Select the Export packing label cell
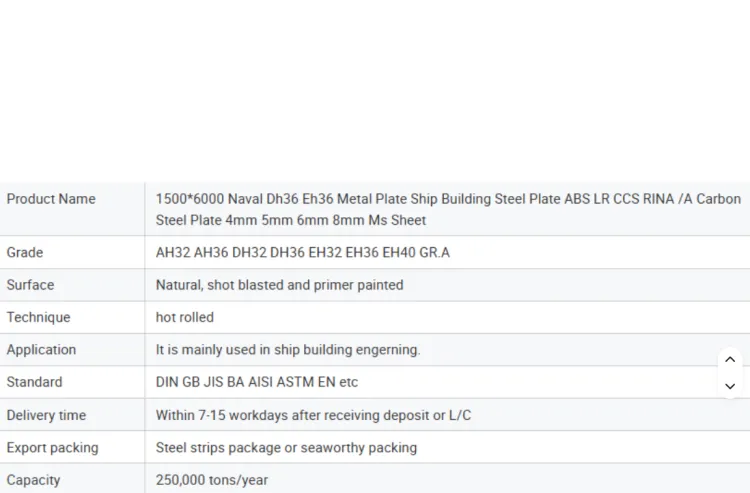Image resolution: width=750 pixels, height=493 pixels. 72,448
